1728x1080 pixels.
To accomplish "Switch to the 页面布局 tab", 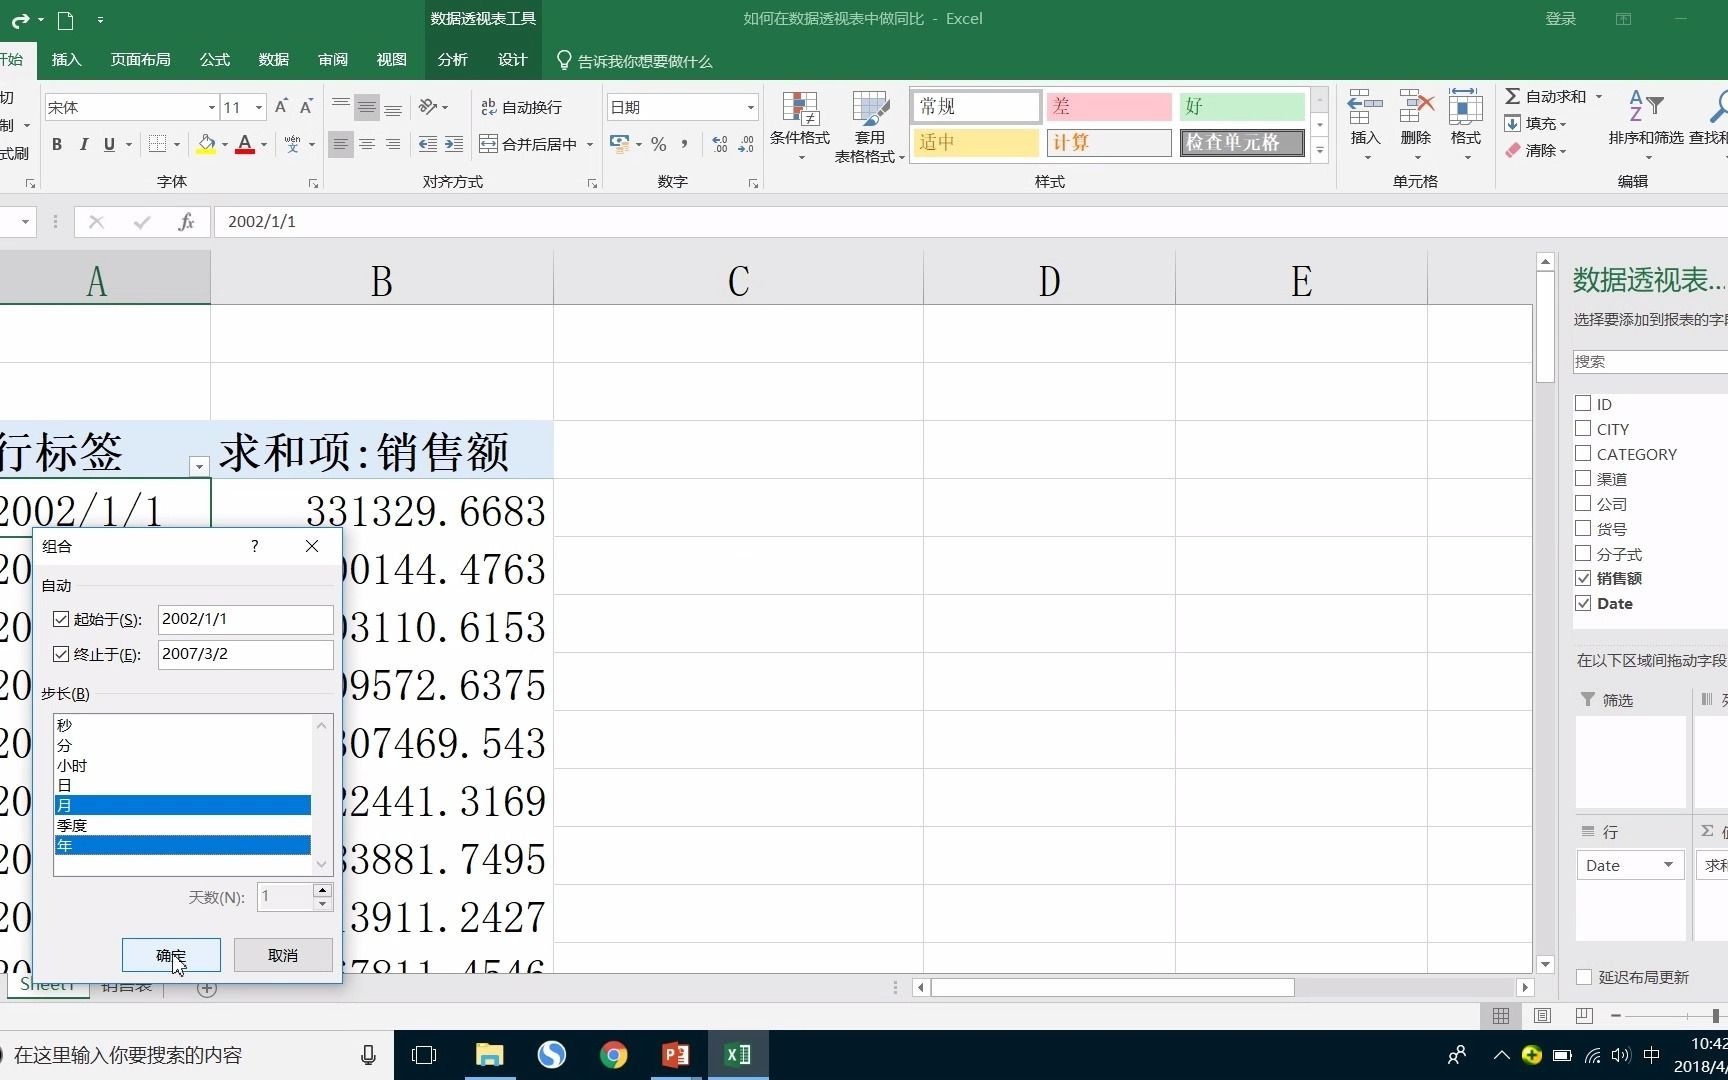I will pyautogui.click(x=140, y=60).
